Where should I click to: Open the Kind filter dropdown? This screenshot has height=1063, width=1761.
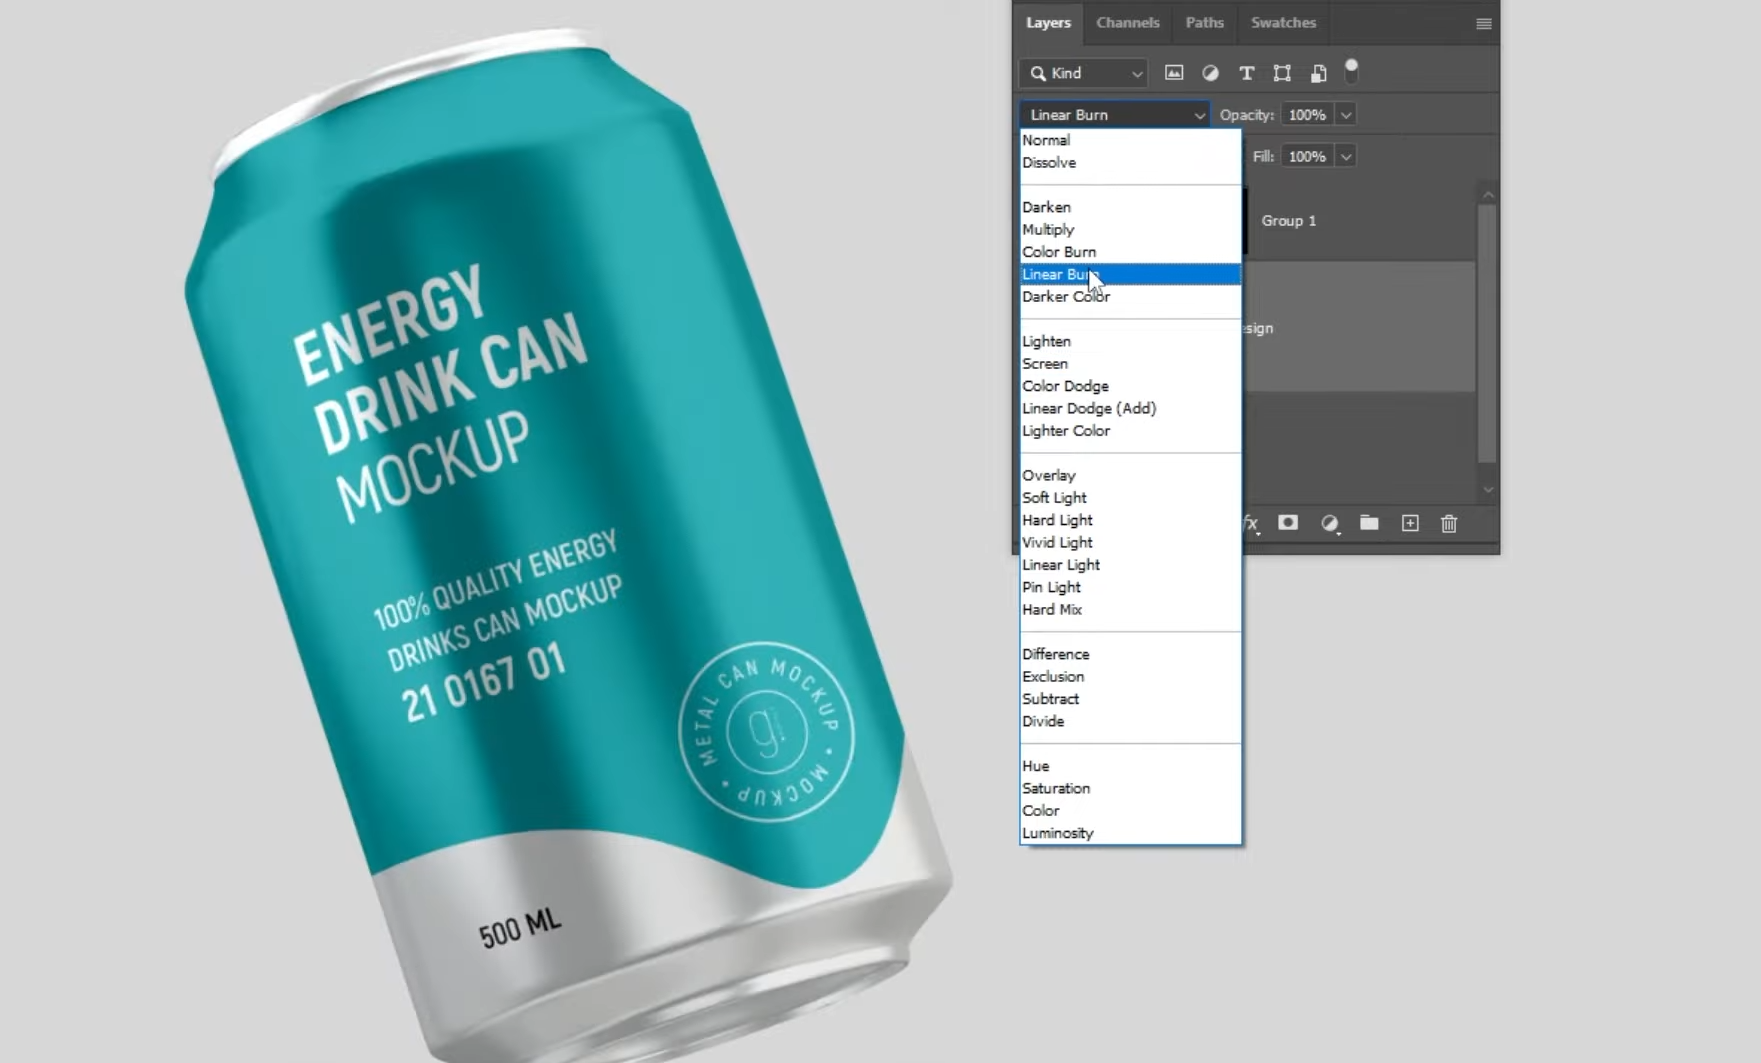[1083, 73]
